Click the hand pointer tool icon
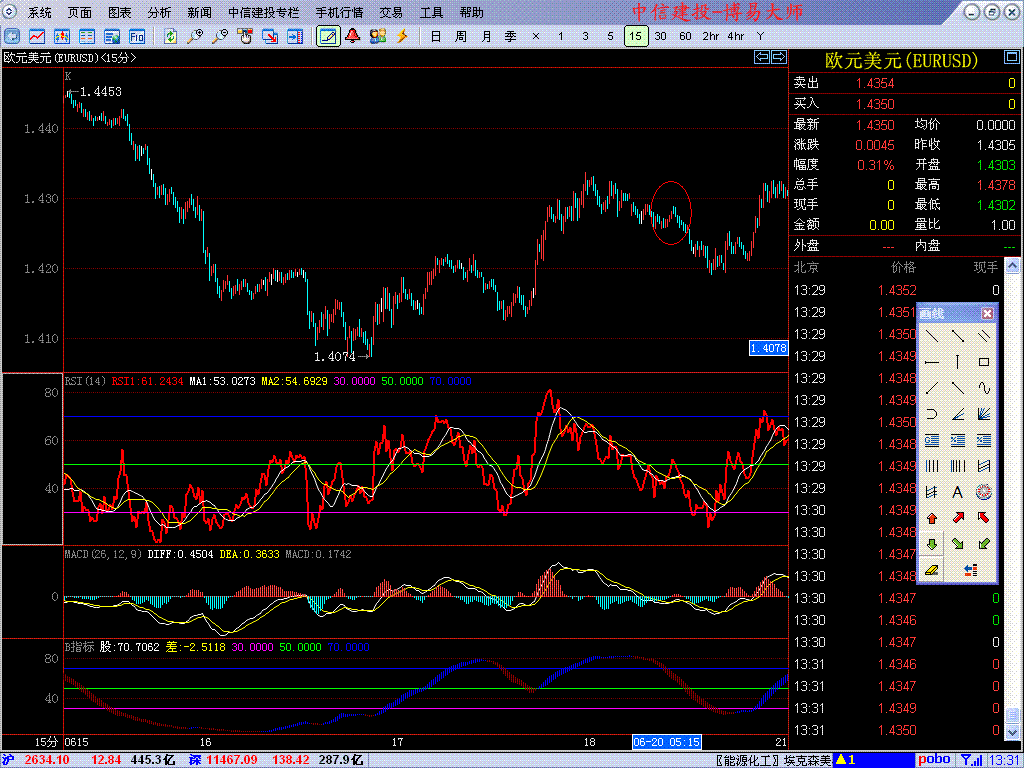The height and width of the screenshot is (768, 1024). pos(245,36)
